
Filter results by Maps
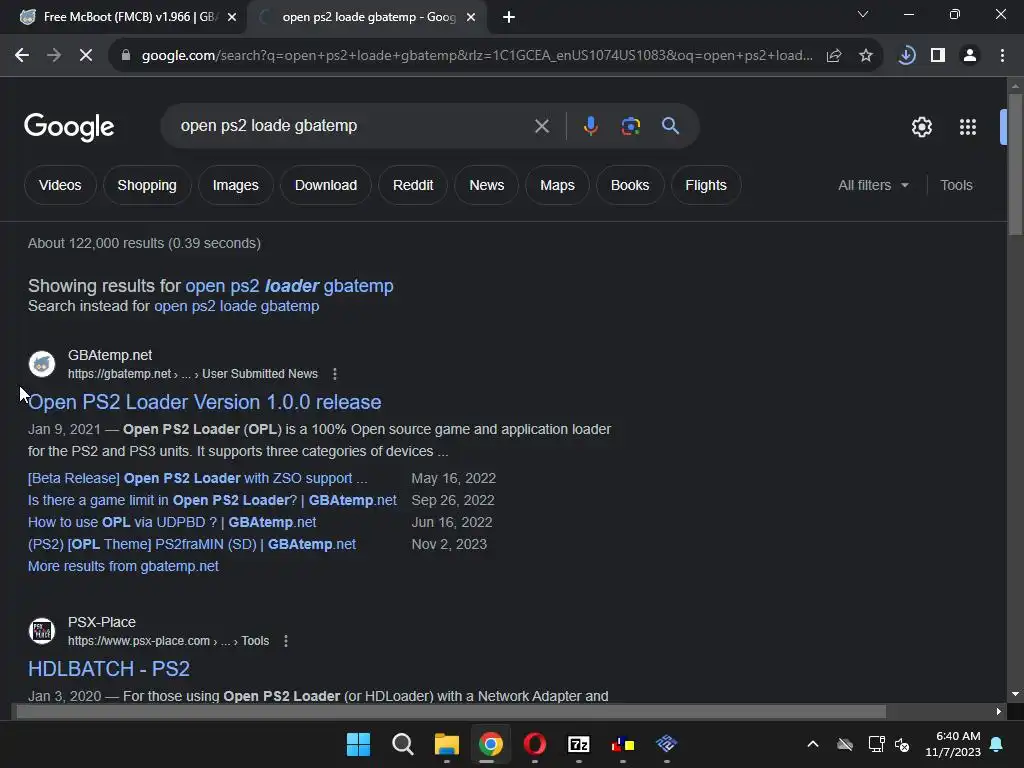pos(557,185)
